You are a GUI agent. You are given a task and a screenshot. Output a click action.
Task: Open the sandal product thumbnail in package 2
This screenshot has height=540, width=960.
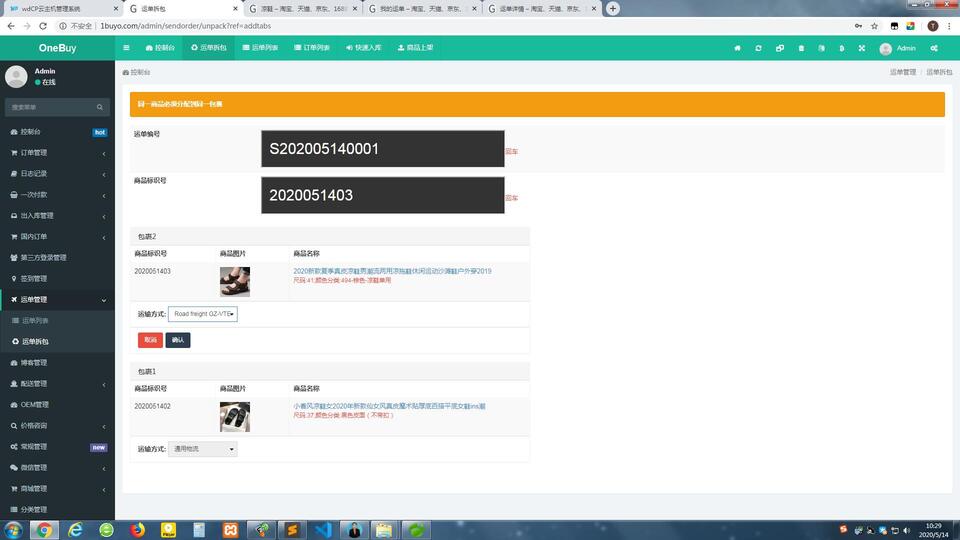click(x=234, y=282)
